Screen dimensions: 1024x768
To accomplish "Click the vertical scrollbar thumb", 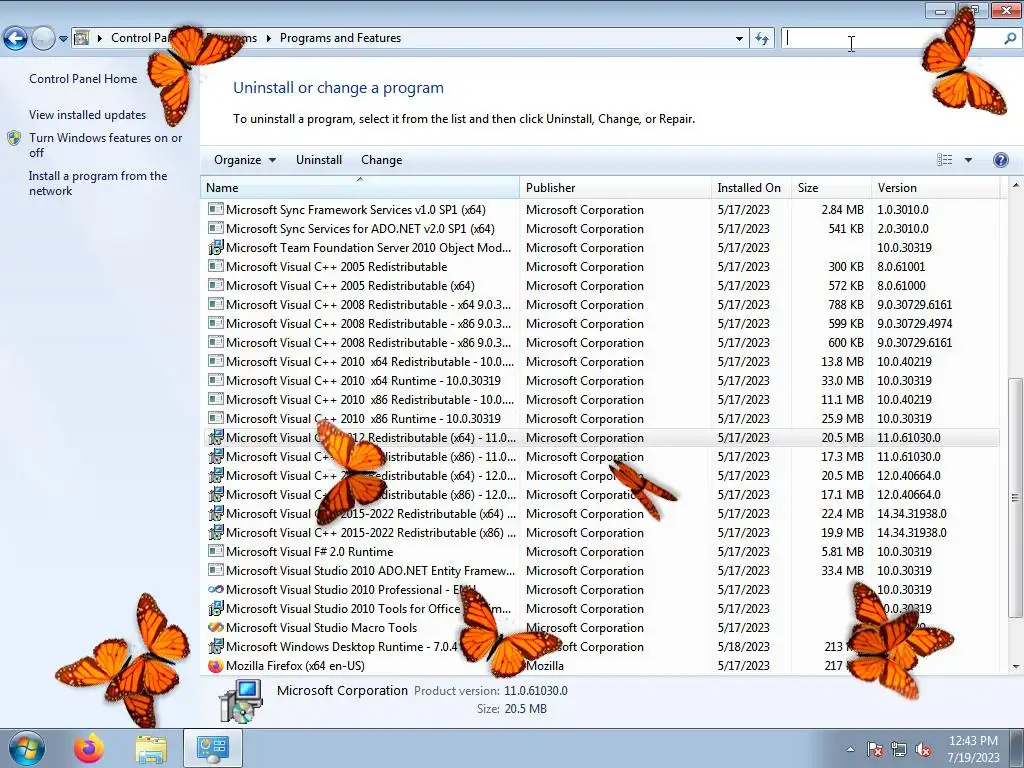I will (x=1016, y=498).
